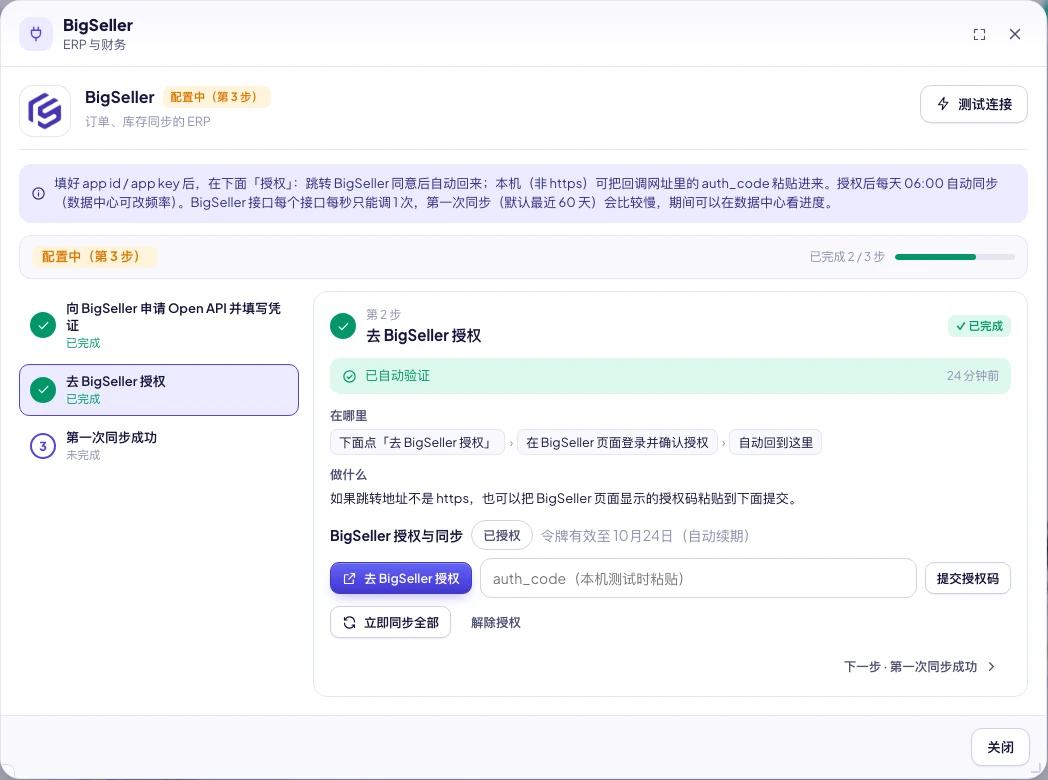Click the lightning icon on 测试连接
This screenshot has height=780, width=1048.
pos(943,104)
